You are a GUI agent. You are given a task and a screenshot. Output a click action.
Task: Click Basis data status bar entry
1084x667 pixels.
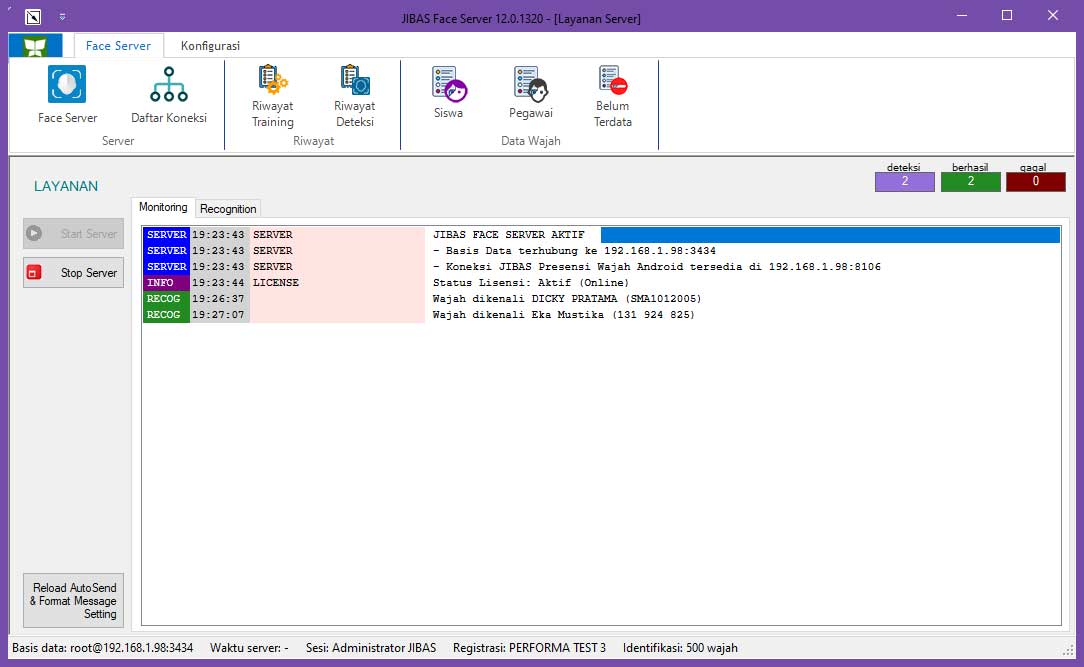(x=102, y=648)
